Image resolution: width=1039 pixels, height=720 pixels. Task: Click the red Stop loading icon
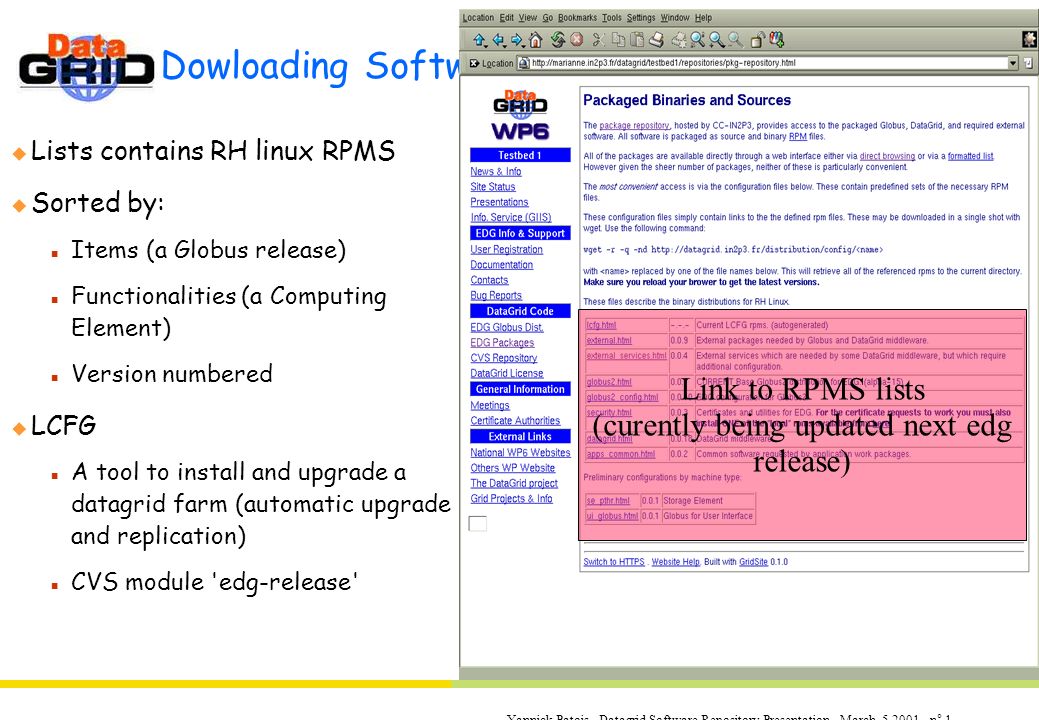tap(576, 40)
